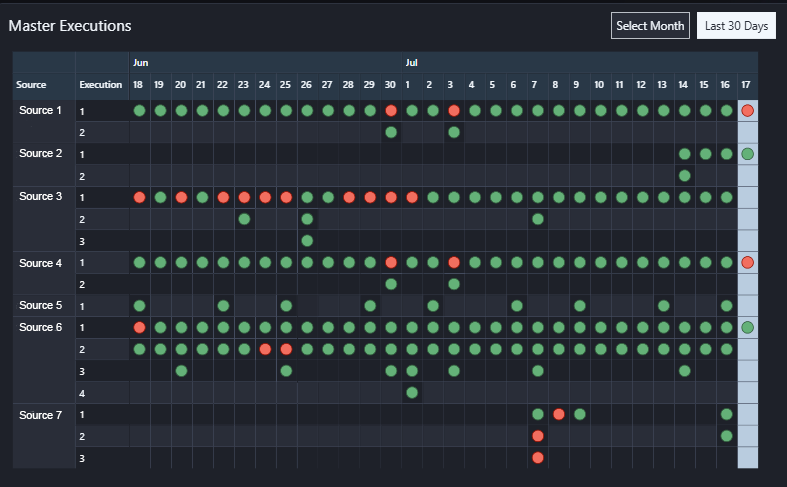Click Source 6 execution 2 red dot on Jun 24
The height and width of the screenshot is (487, 787).
[x=265, y=349]
